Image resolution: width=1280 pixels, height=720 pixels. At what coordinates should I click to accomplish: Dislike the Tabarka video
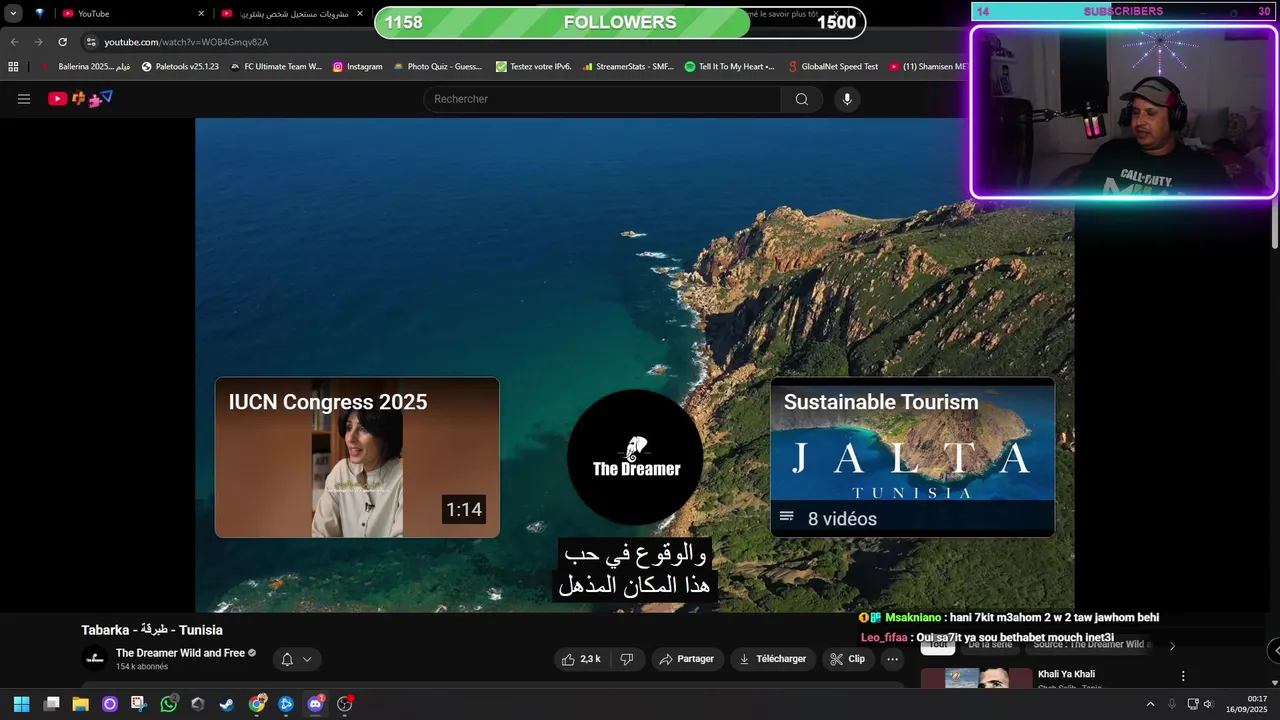pos(627,659)
